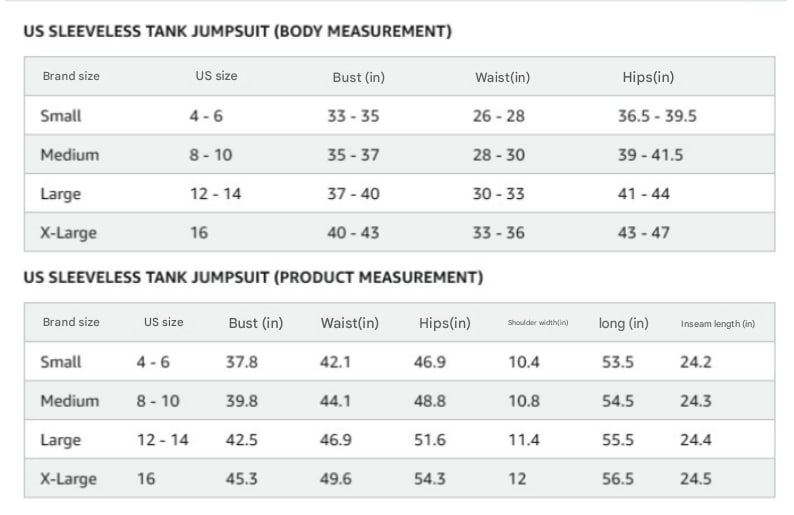The image size is (794, 515).
Task: Click Shoulder width(in) column header
Action: click(538, 323)
